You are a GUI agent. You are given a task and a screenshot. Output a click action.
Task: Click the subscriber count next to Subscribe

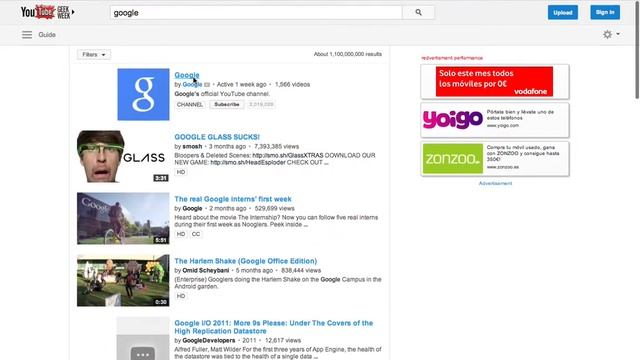click(261, 104)
